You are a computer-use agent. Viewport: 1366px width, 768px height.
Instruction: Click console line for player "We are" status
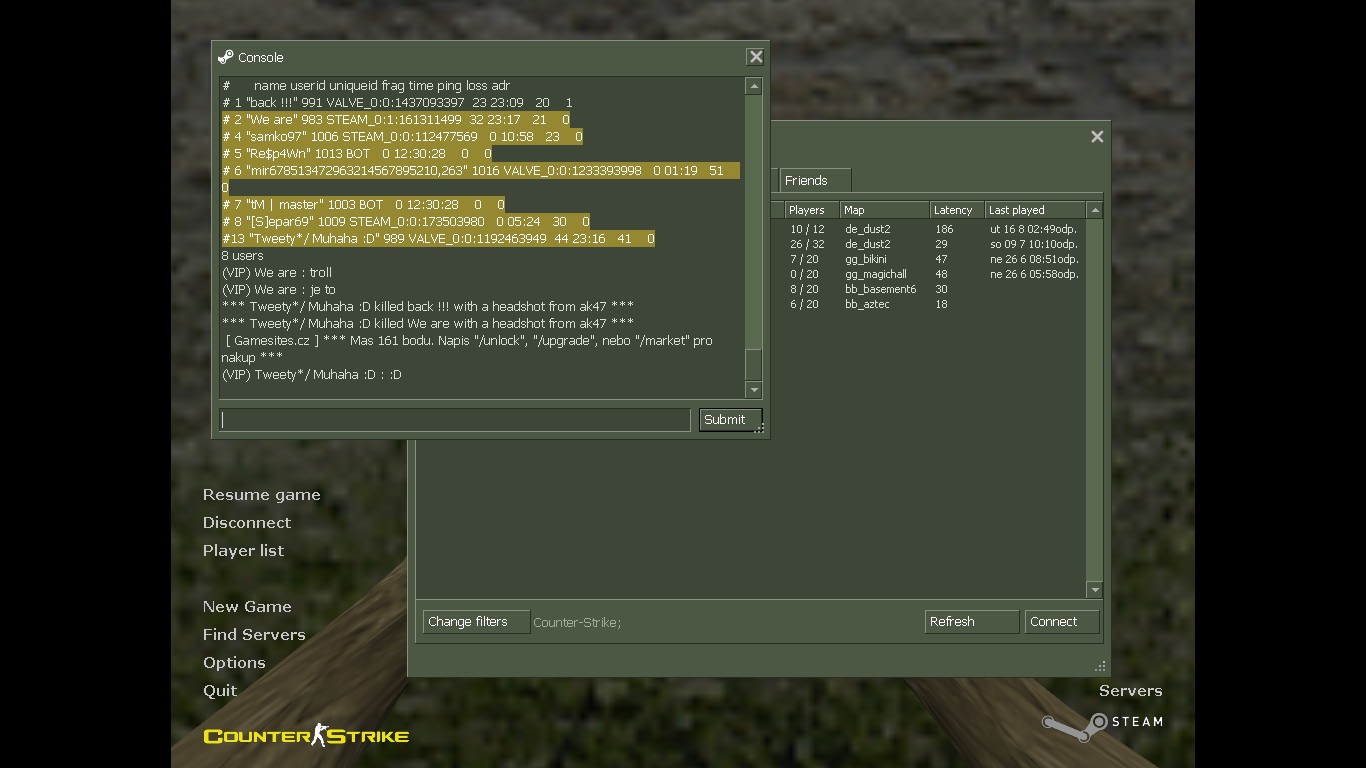point(395,120)
